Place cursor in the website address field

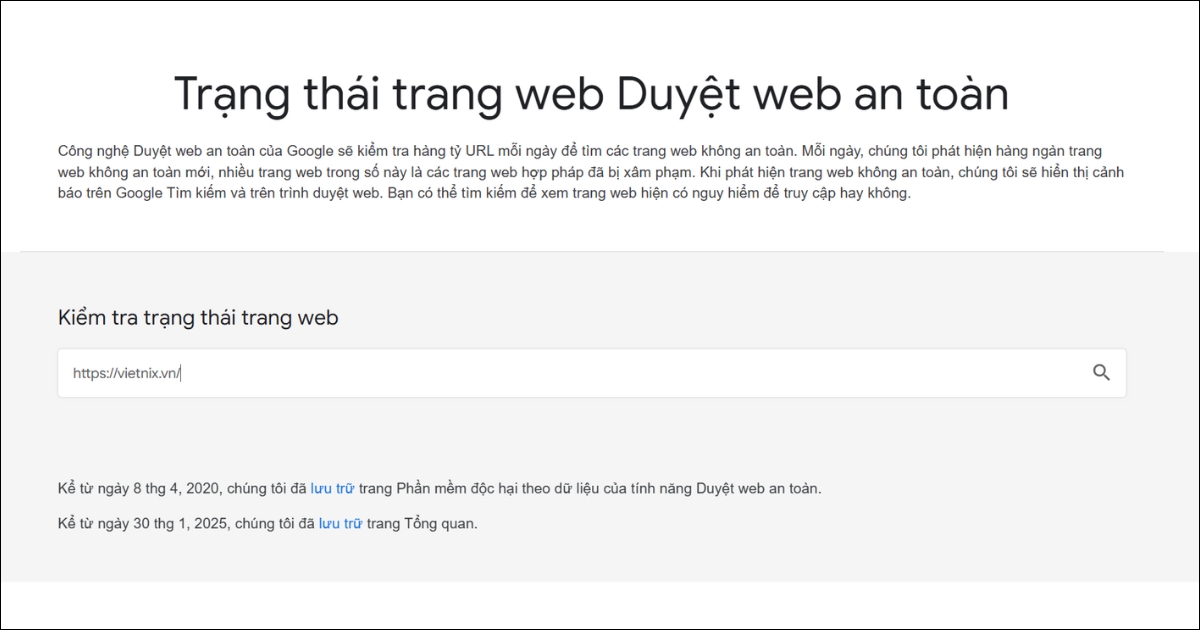(x=400, y=372)
